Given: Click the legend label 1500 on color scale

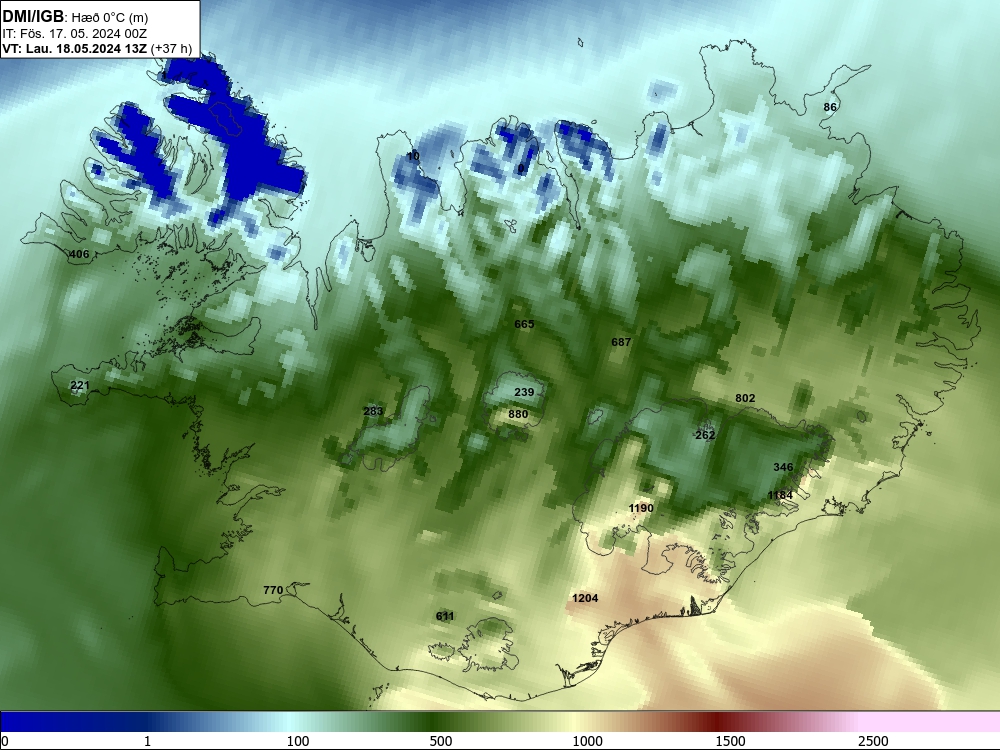Looking at the screenshot, I should tap(730, 741).
